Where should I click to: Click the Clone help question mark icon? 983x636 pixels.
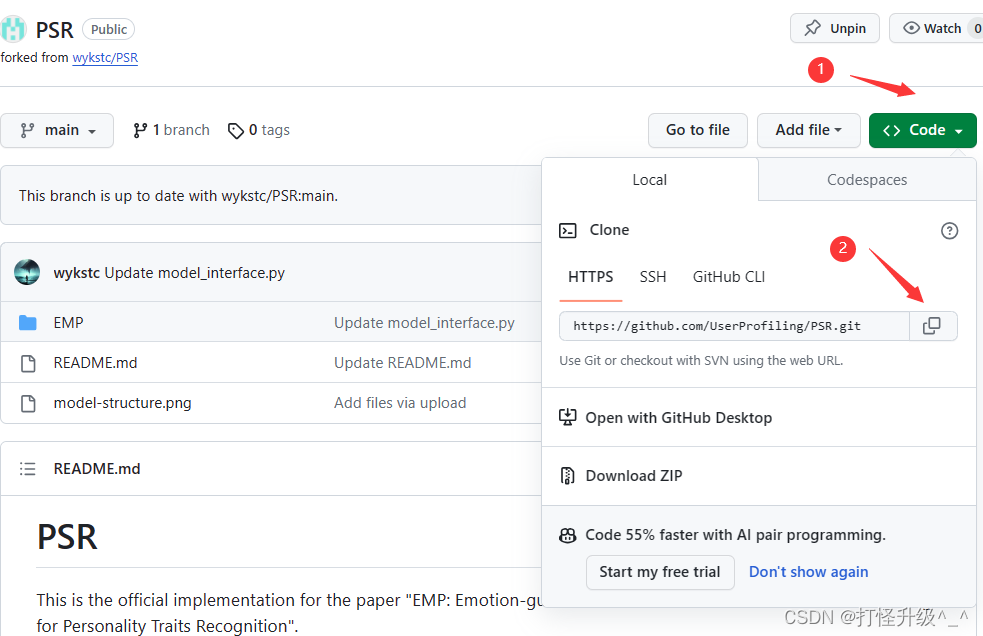click(x=949, y=231)
